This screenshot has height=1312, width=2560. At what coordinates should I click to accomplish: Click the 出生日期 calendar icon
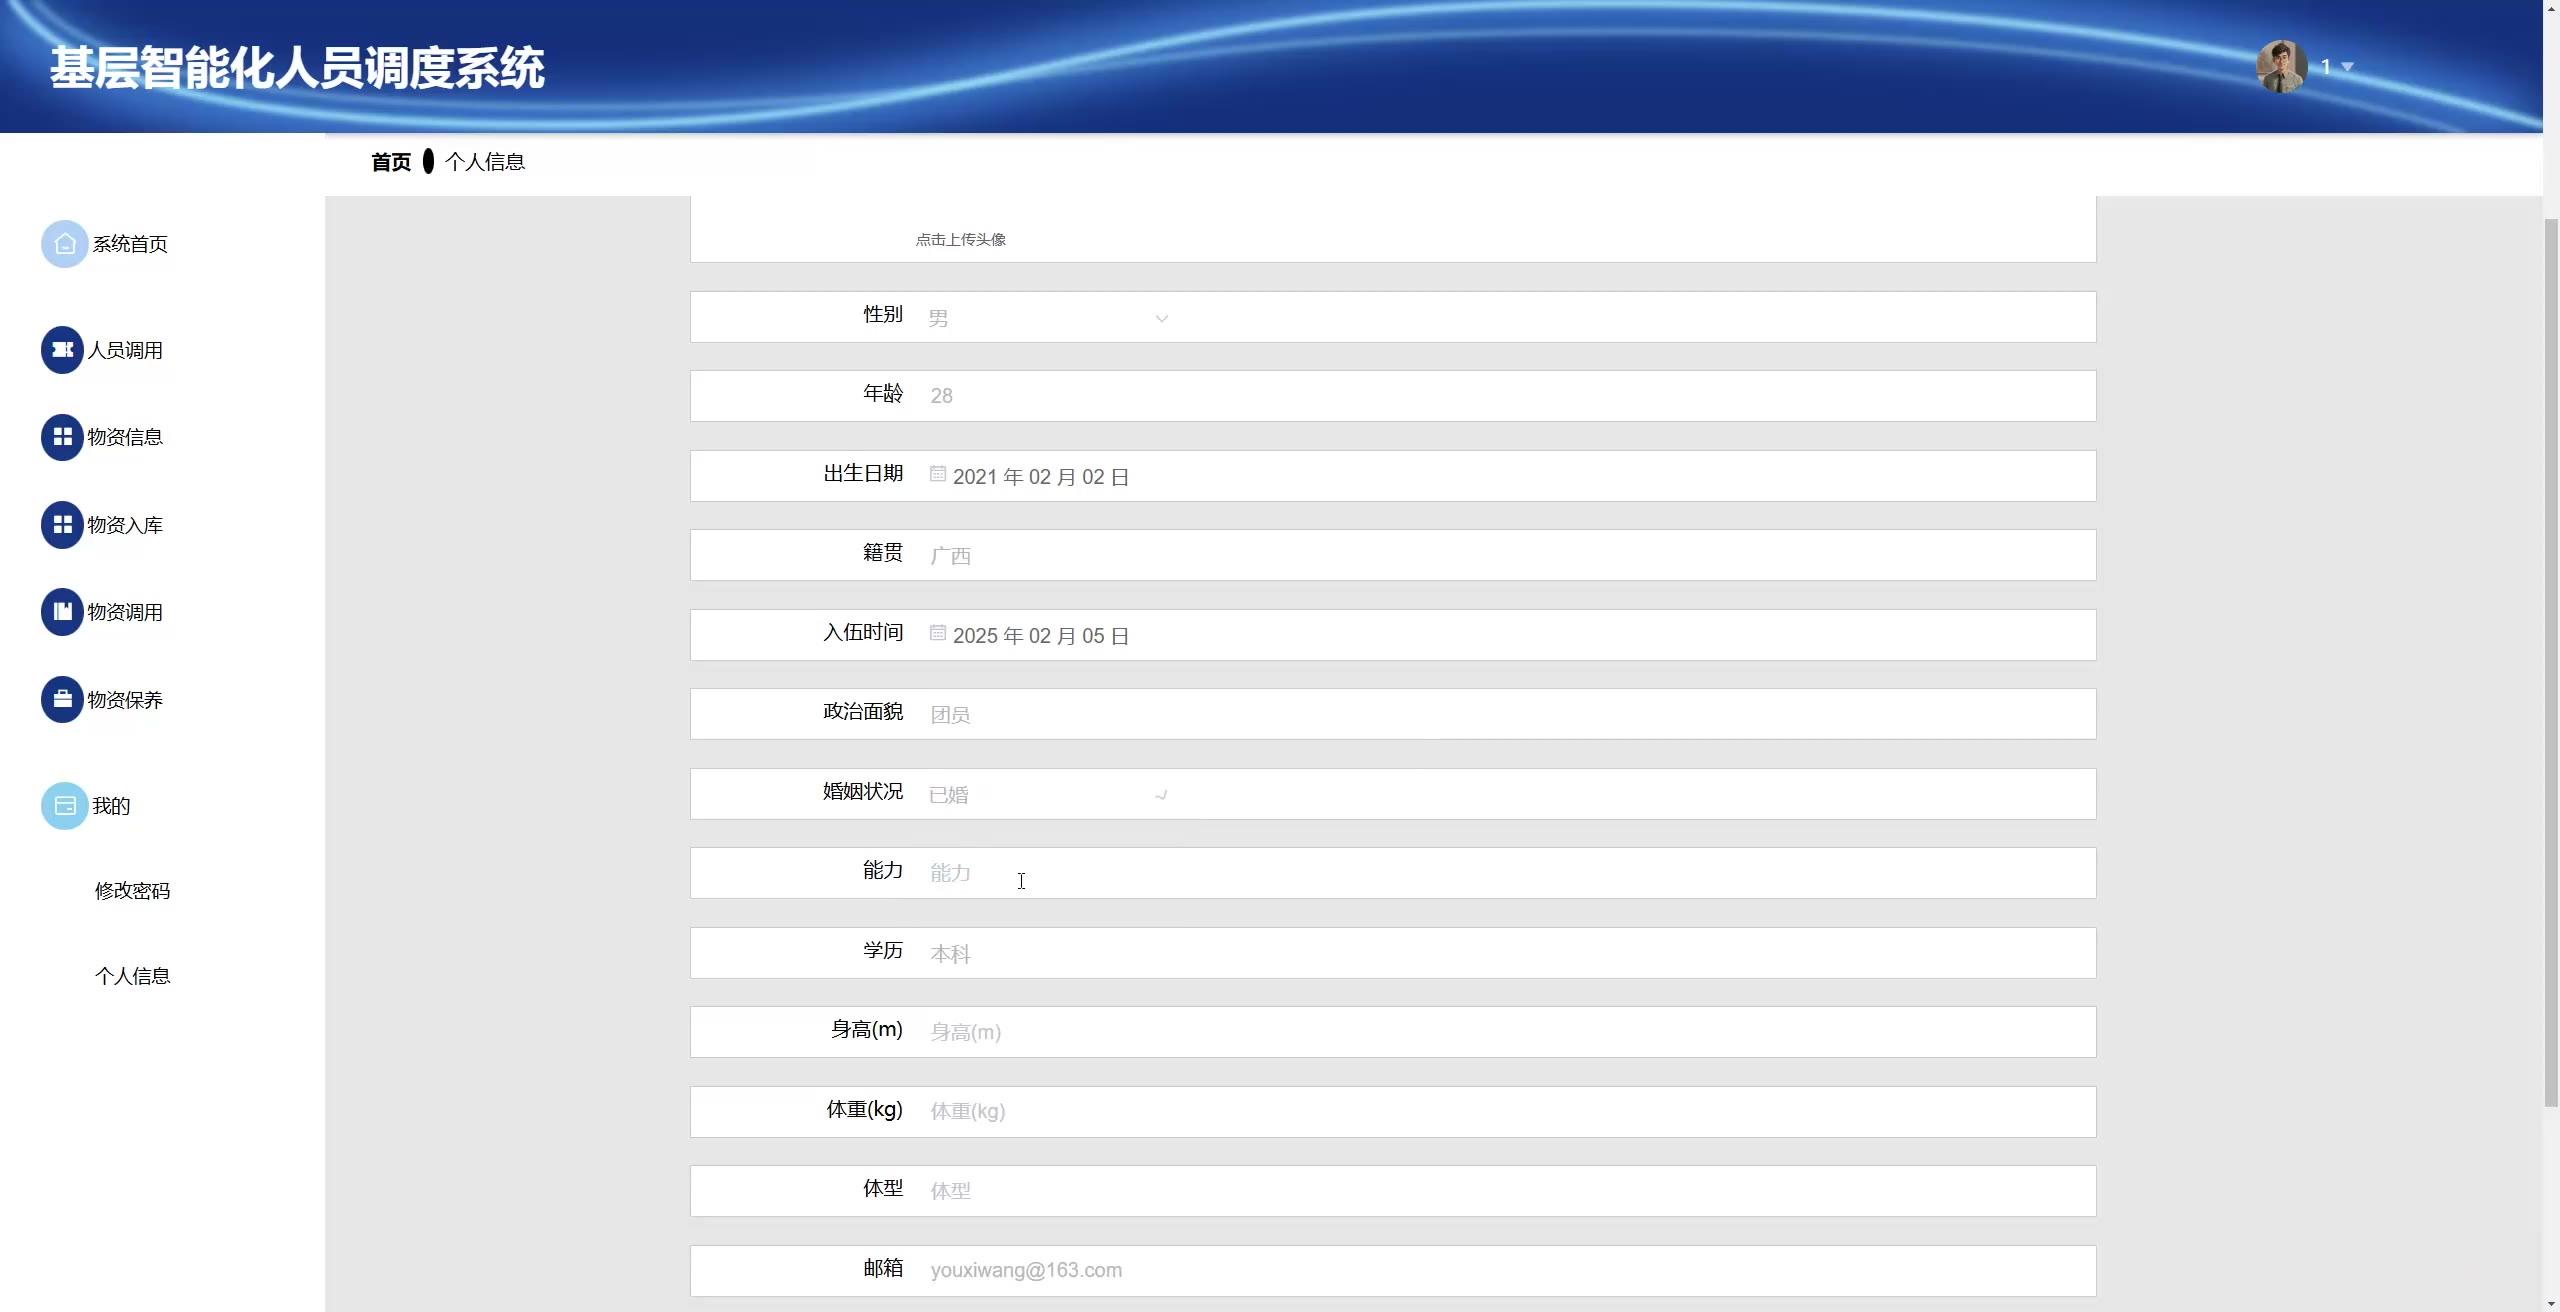pos(937,474)
